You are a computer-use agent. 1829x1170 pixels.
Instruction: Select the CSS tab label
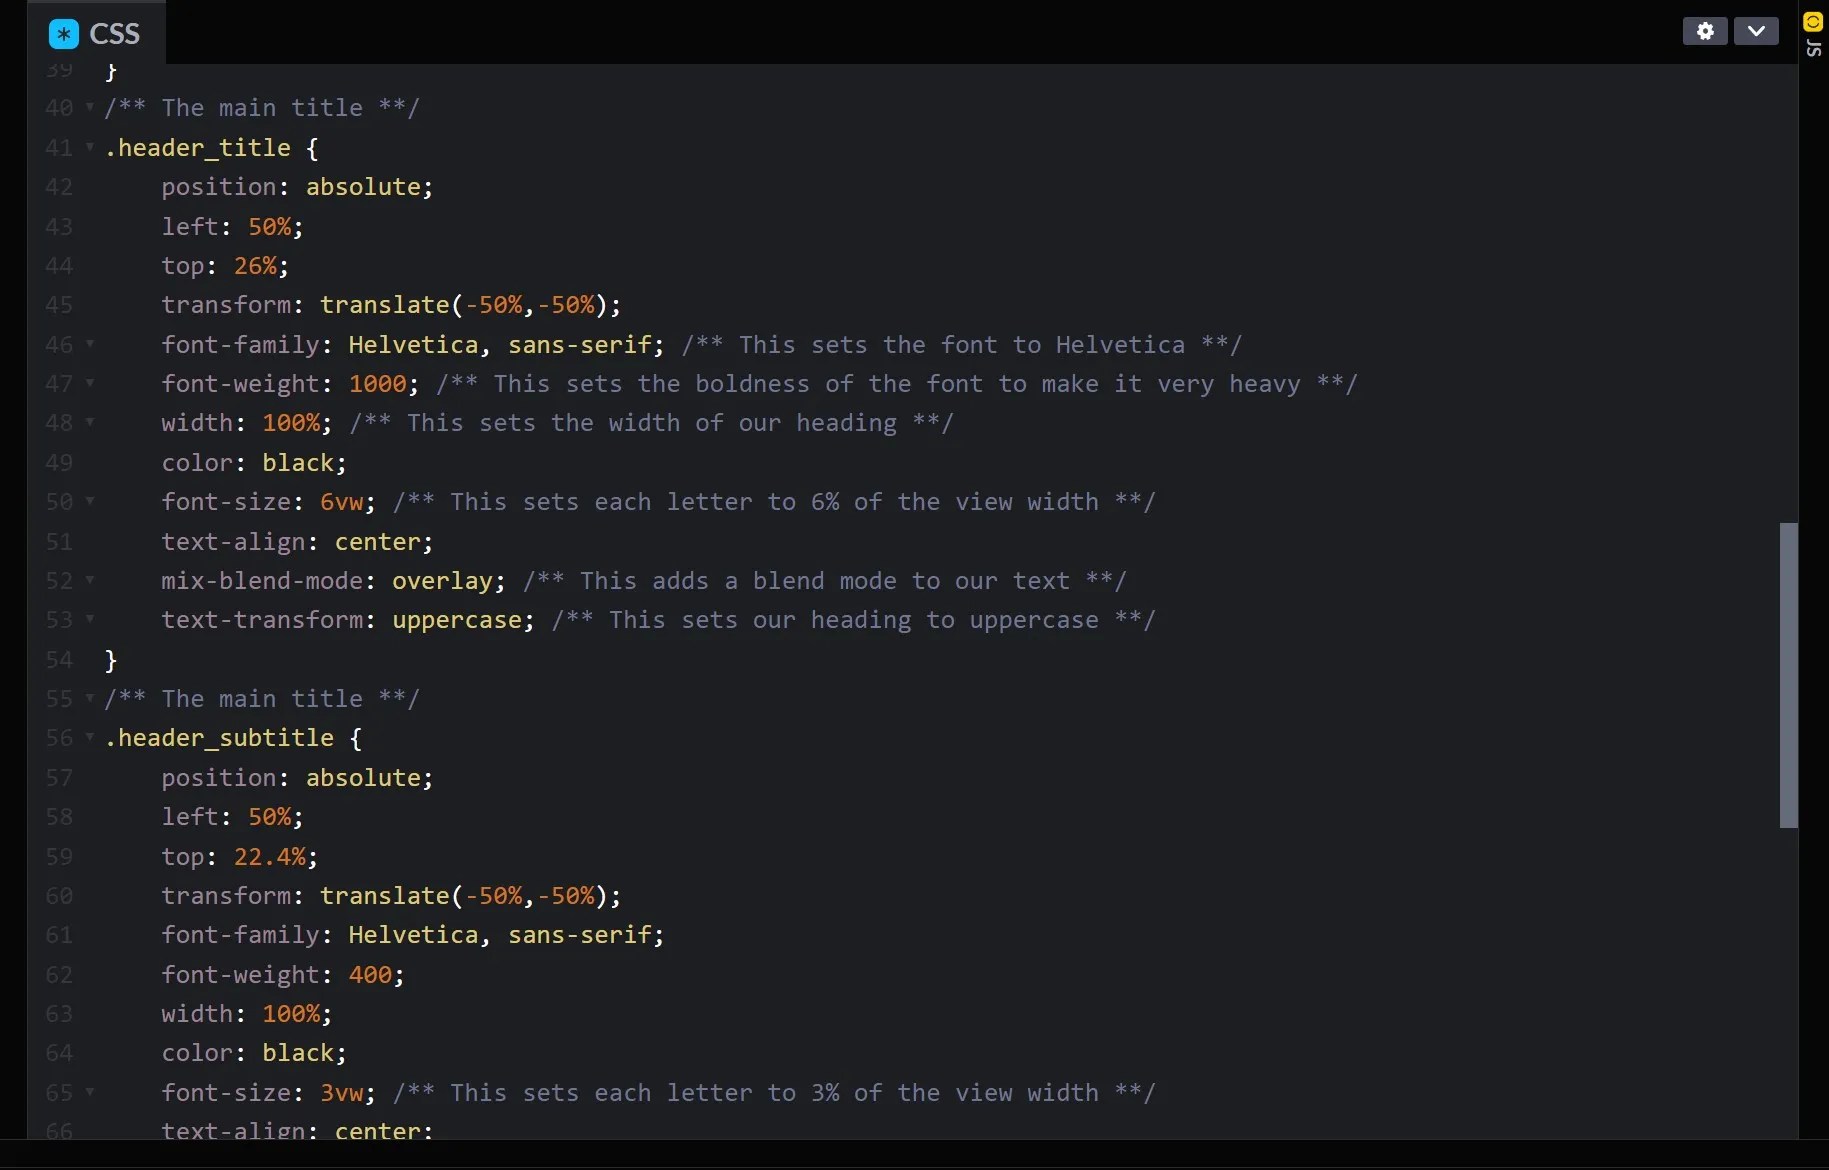click(x=115, y=33)
